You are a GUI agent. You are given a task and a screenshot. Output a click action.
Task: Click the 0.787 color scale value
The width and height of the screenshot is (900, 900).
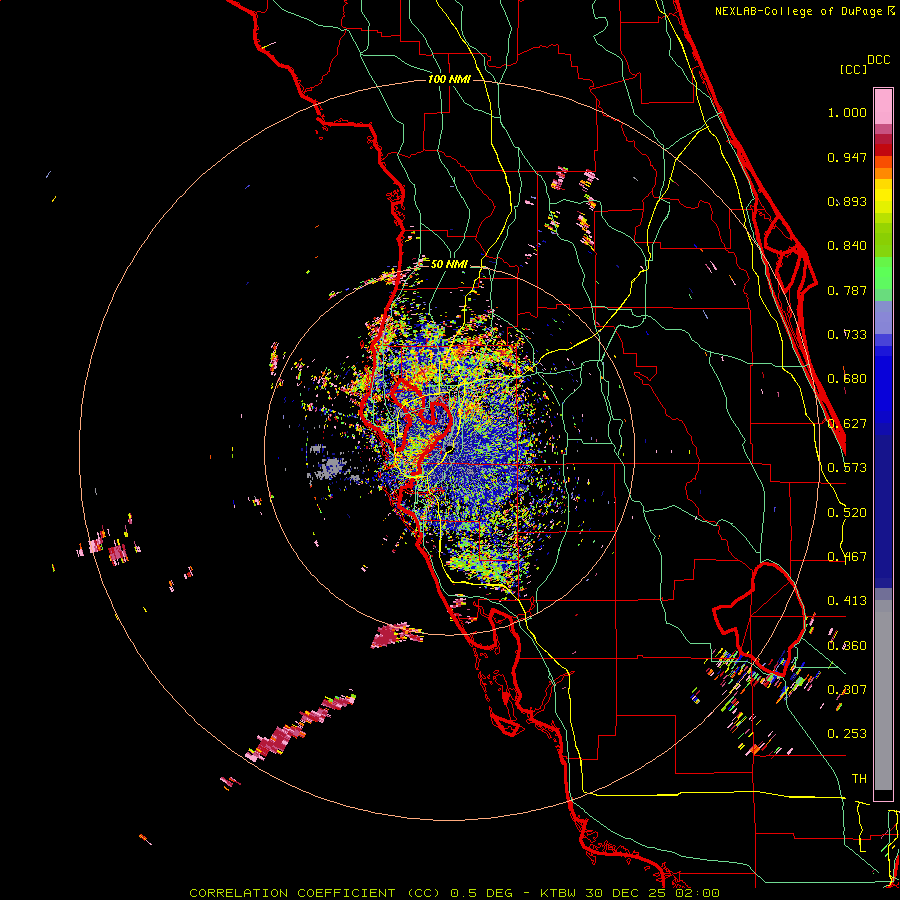pyautogui.click(x=847, y=290)
